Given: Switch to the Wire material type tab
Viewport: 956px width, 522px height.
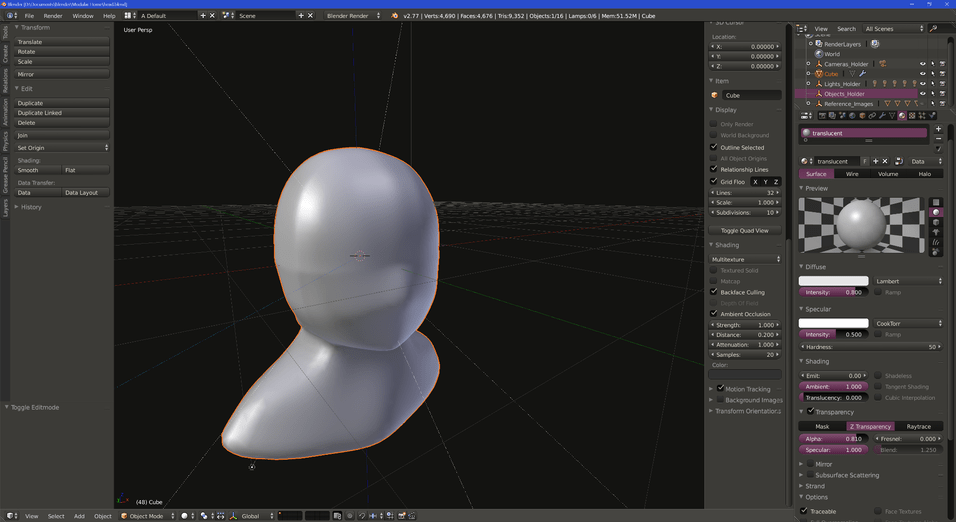Looking at the screenshot, I should [x=852, y=174].
